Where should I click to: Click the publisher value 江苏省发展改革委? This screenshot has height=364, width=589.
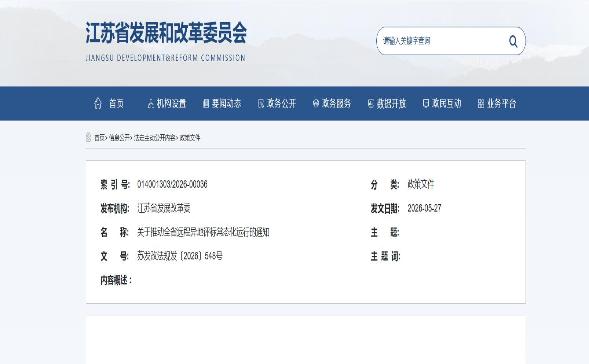click(x=164, y=208)
